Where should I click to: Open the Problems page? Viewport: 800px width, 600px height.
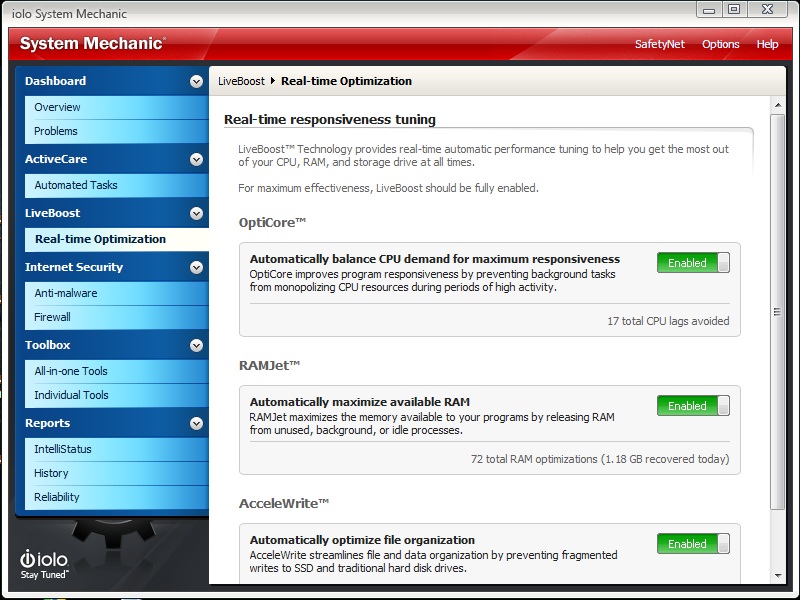117,131
